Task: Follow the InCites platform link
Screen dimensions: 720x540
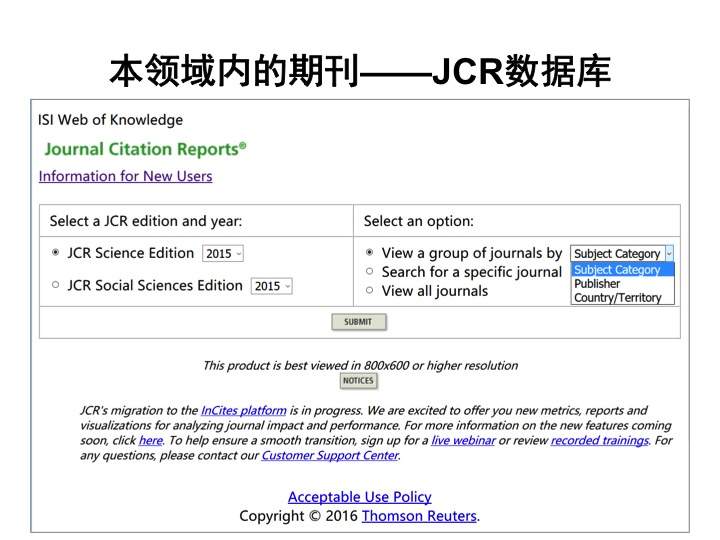Action: click(x=243, y=410)
